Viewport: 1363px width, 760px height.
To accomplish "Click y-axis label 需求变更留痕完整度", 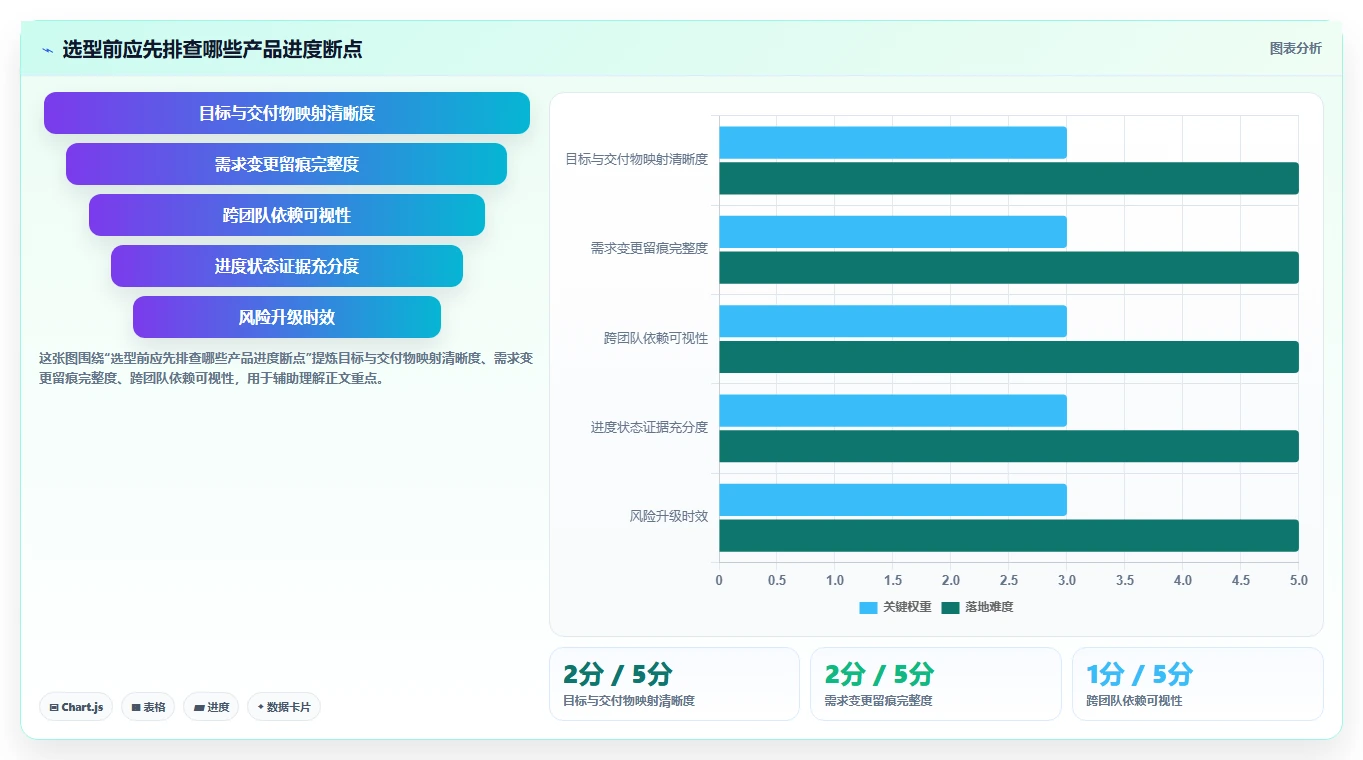I will click(x=649, y=248).
